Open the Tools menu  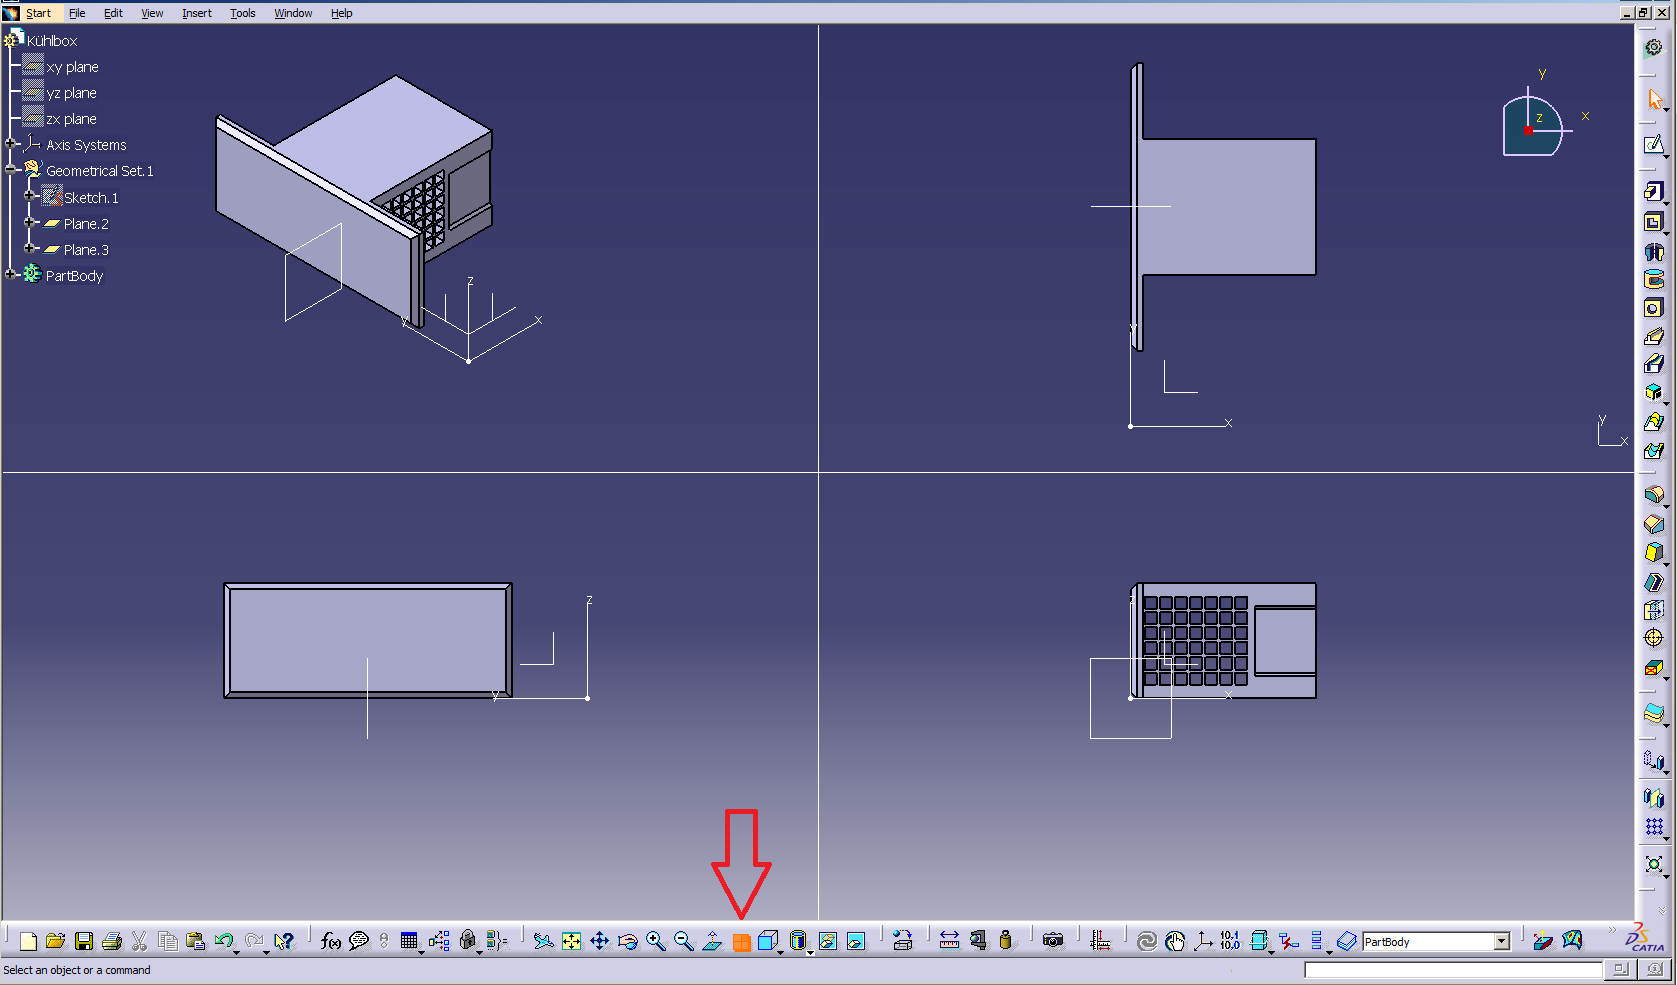click(x=242, y=13)
